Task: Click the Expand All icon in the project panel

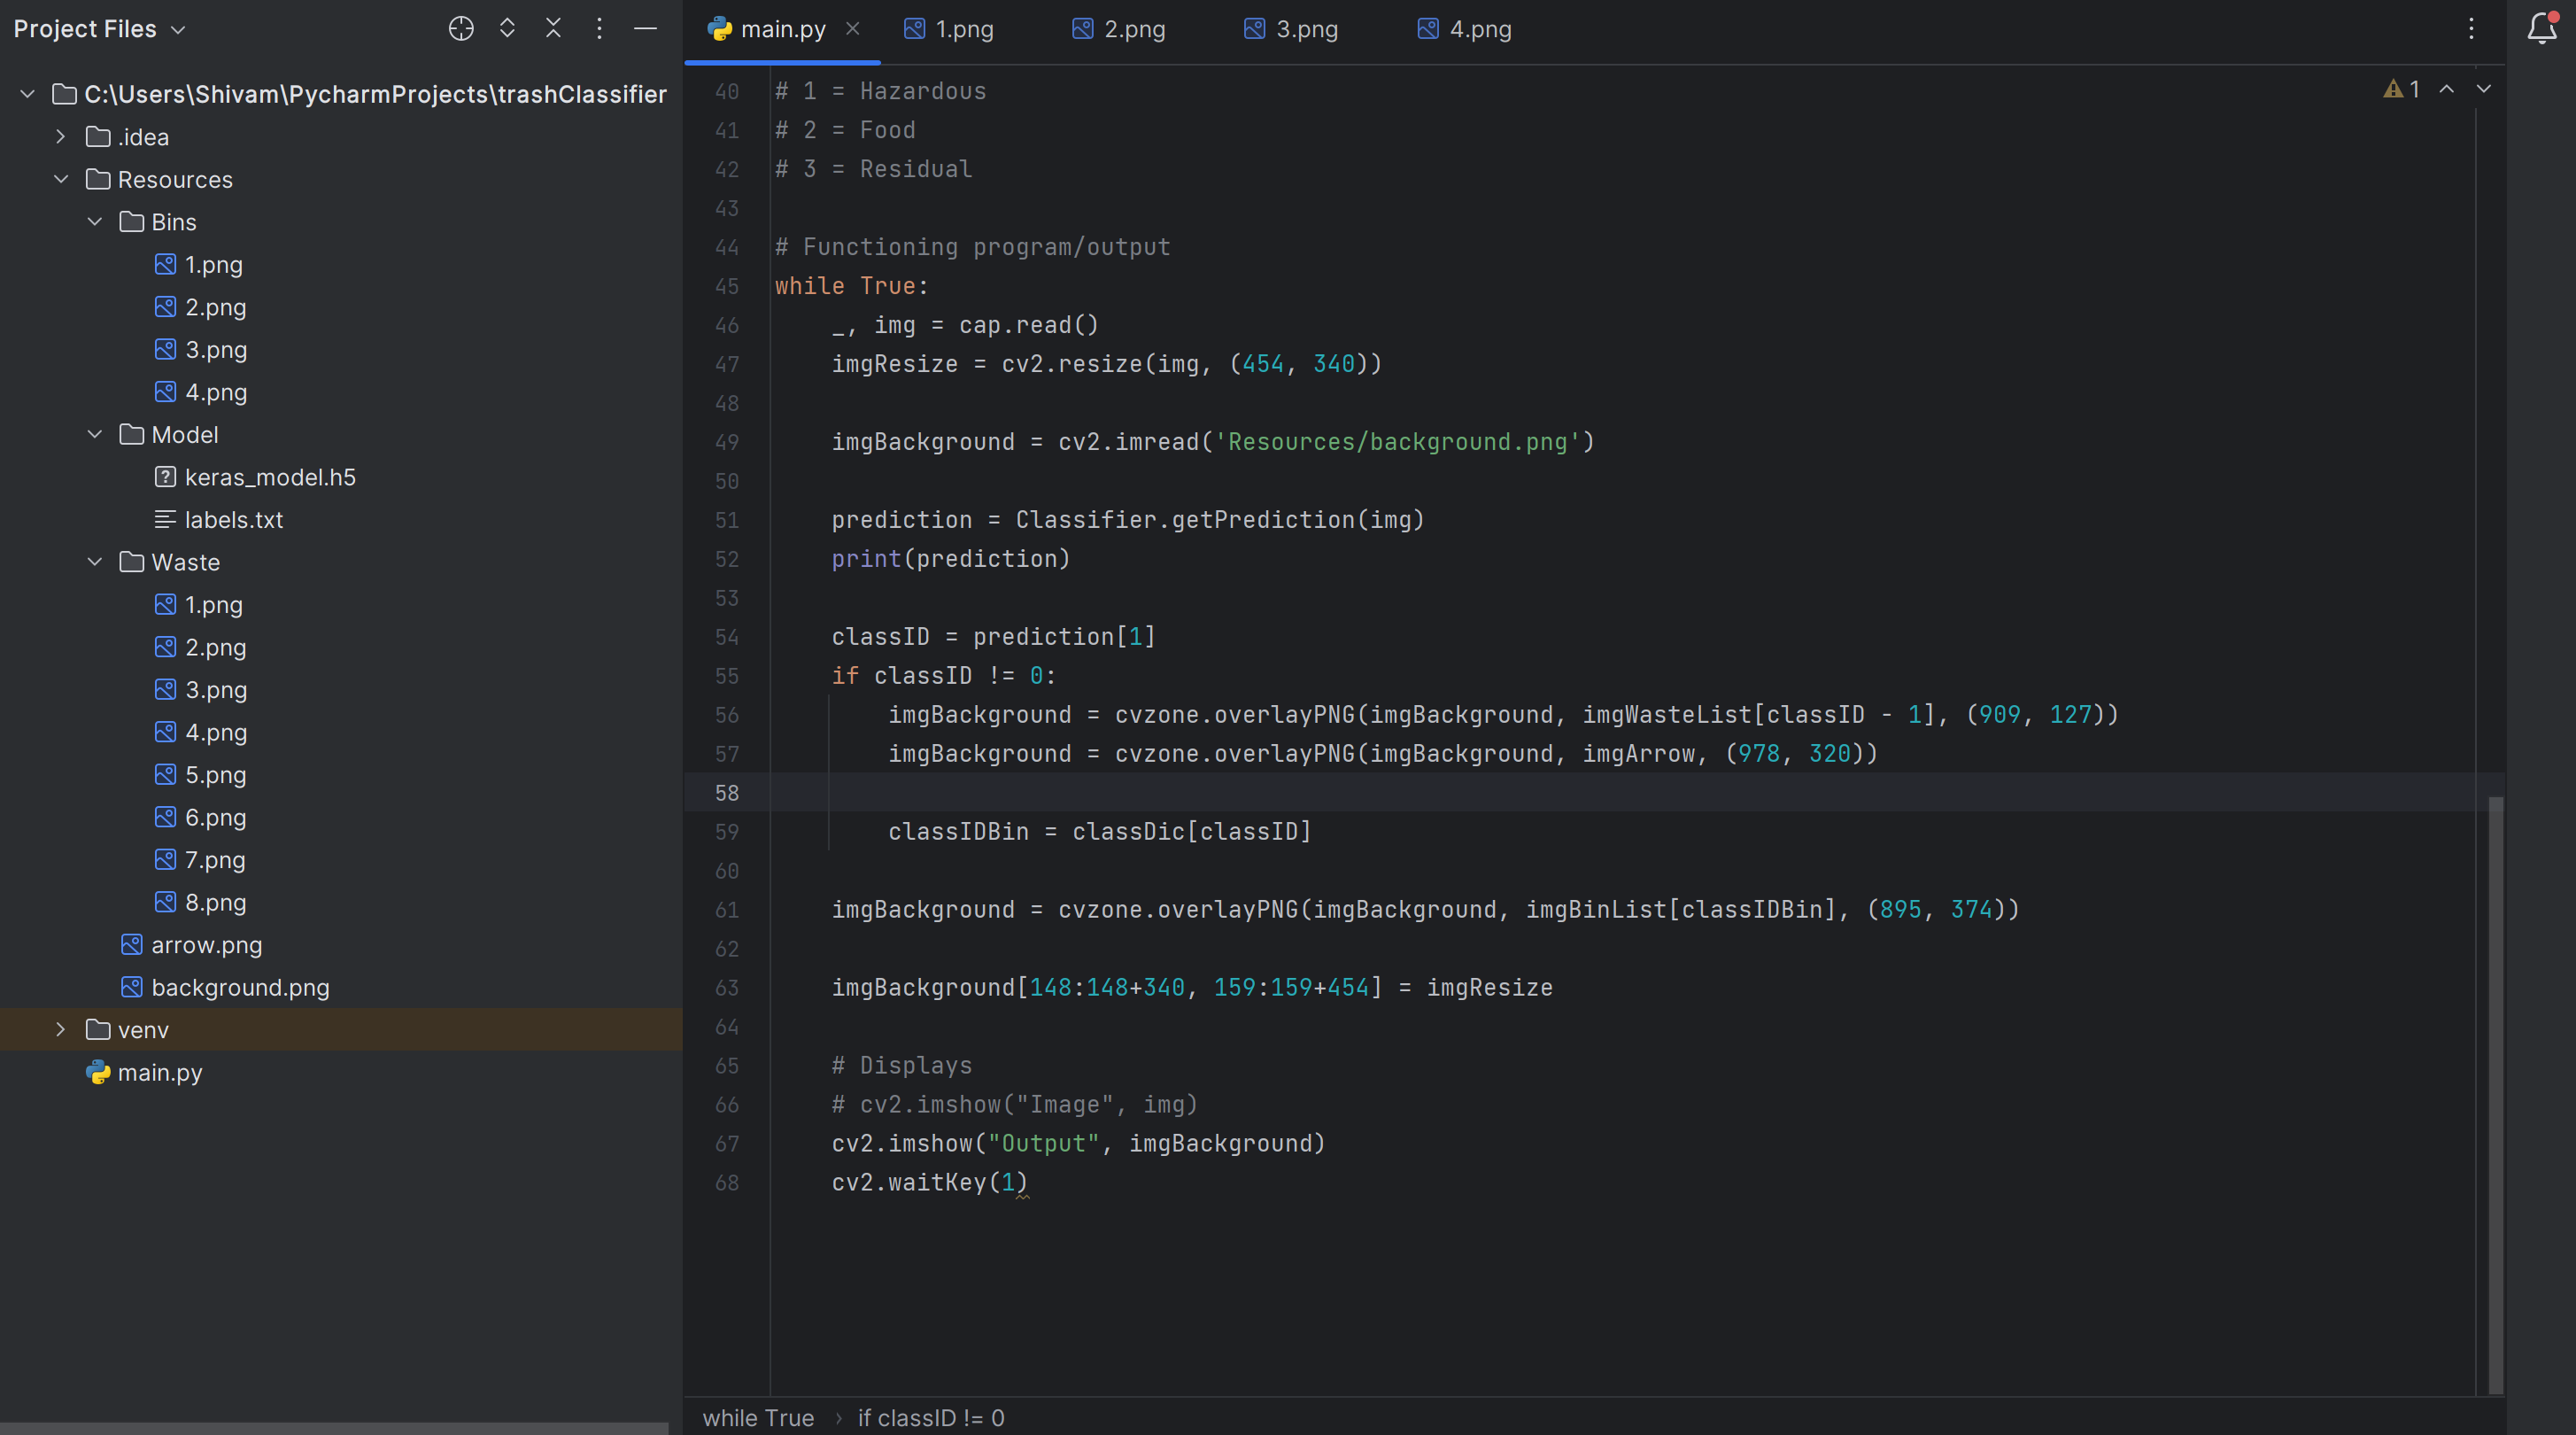Action: pos(507,29)
